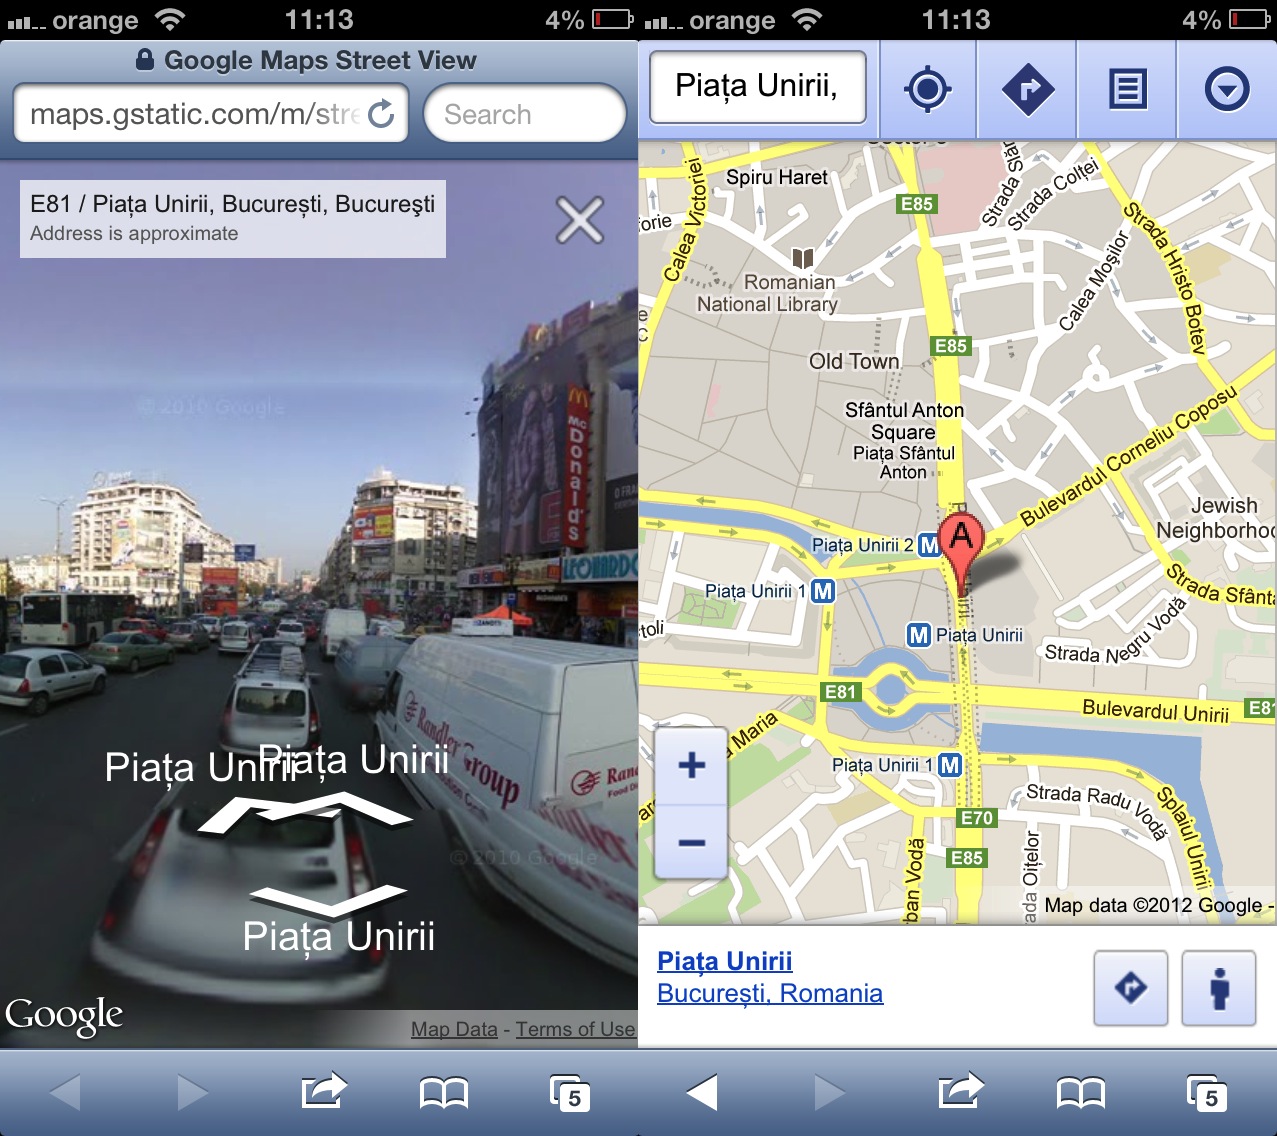The image size is (1277, 1136).
Task: Tap the Strada Negru Vodă label
Action: (1114, 633)
